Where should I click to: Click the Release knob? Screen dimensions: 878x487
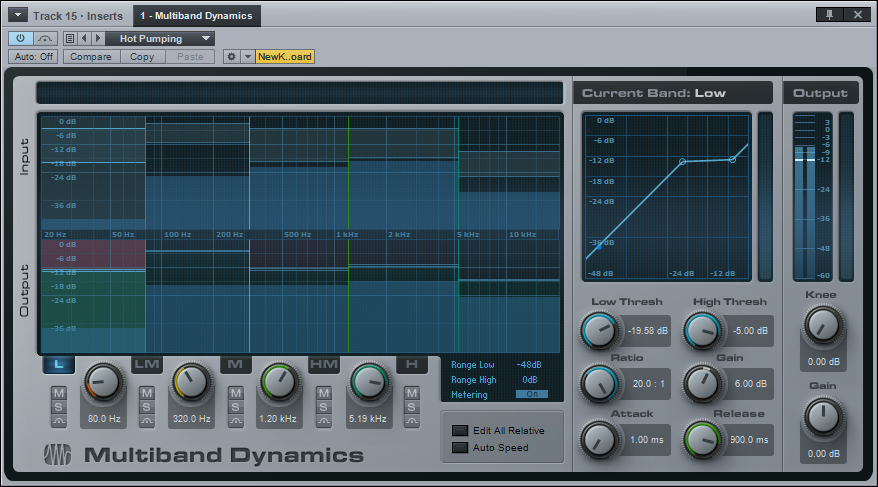(x=702, y=440)
